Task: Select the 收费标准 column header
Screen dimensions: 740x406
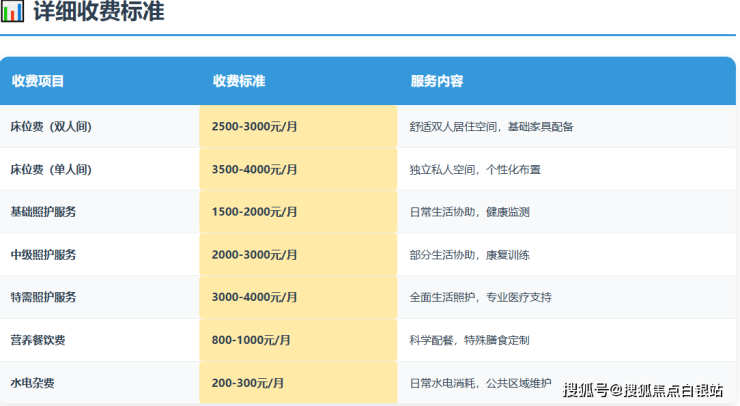Action: point(239,81)
